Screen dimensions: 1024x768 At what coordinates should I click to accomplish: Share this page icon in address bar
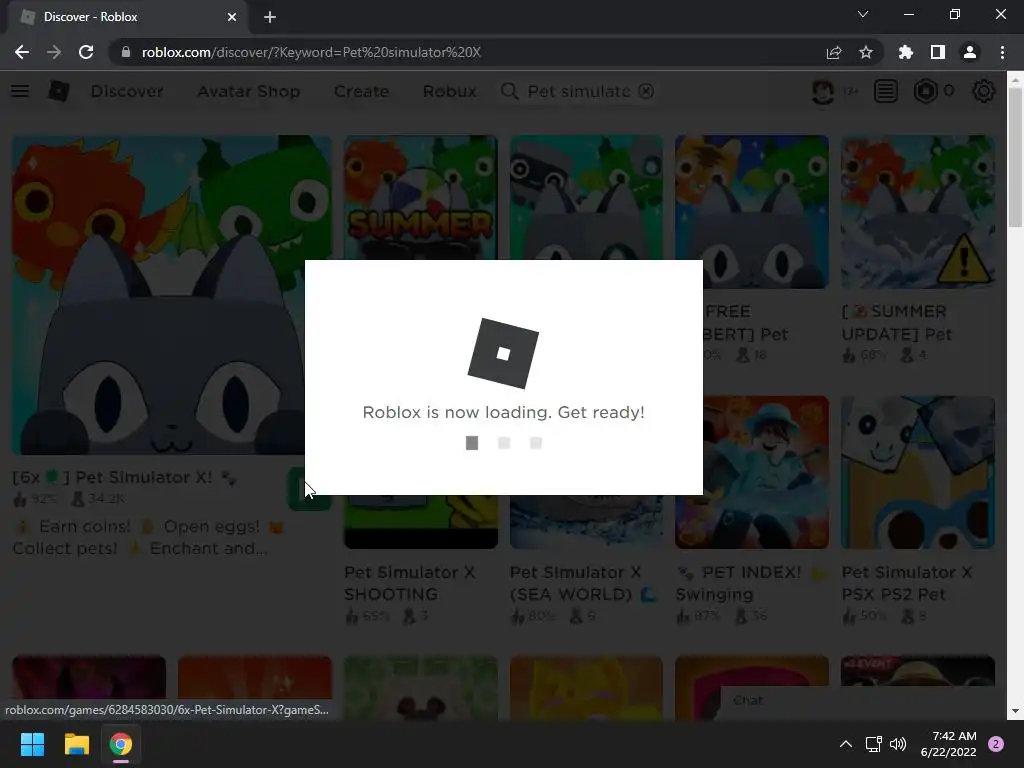[834, 52]
